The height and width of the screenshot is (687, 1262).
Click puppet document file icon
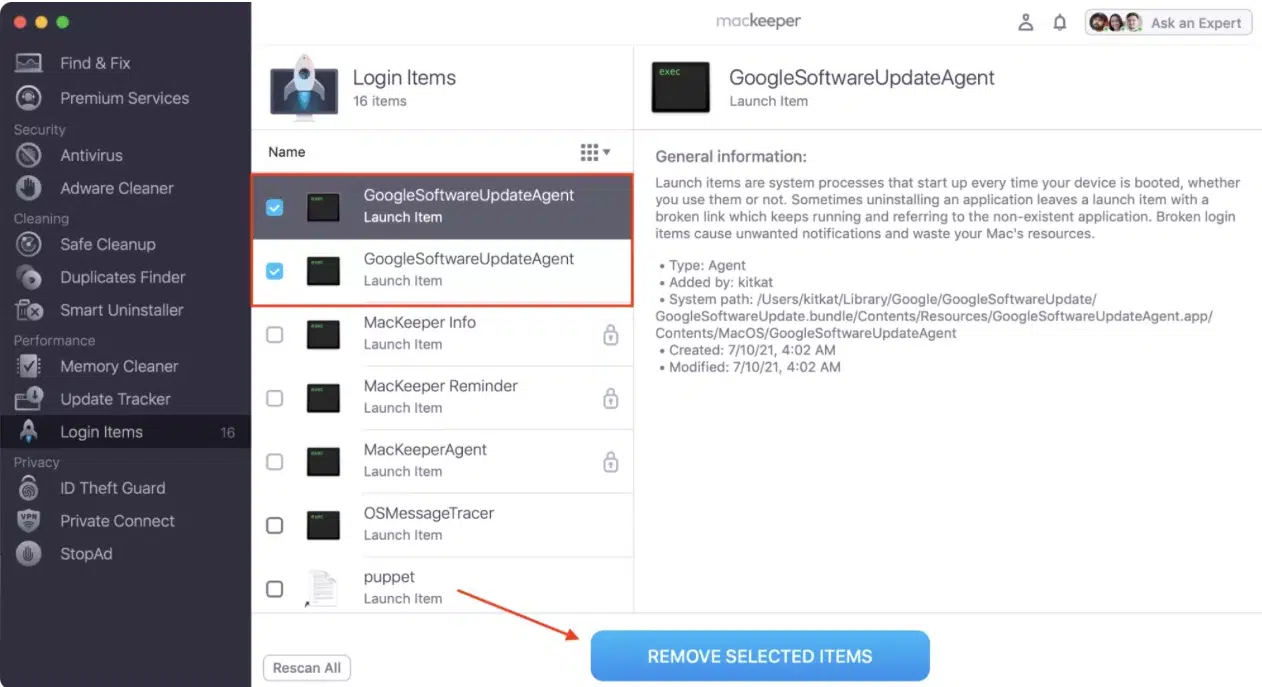321,588
